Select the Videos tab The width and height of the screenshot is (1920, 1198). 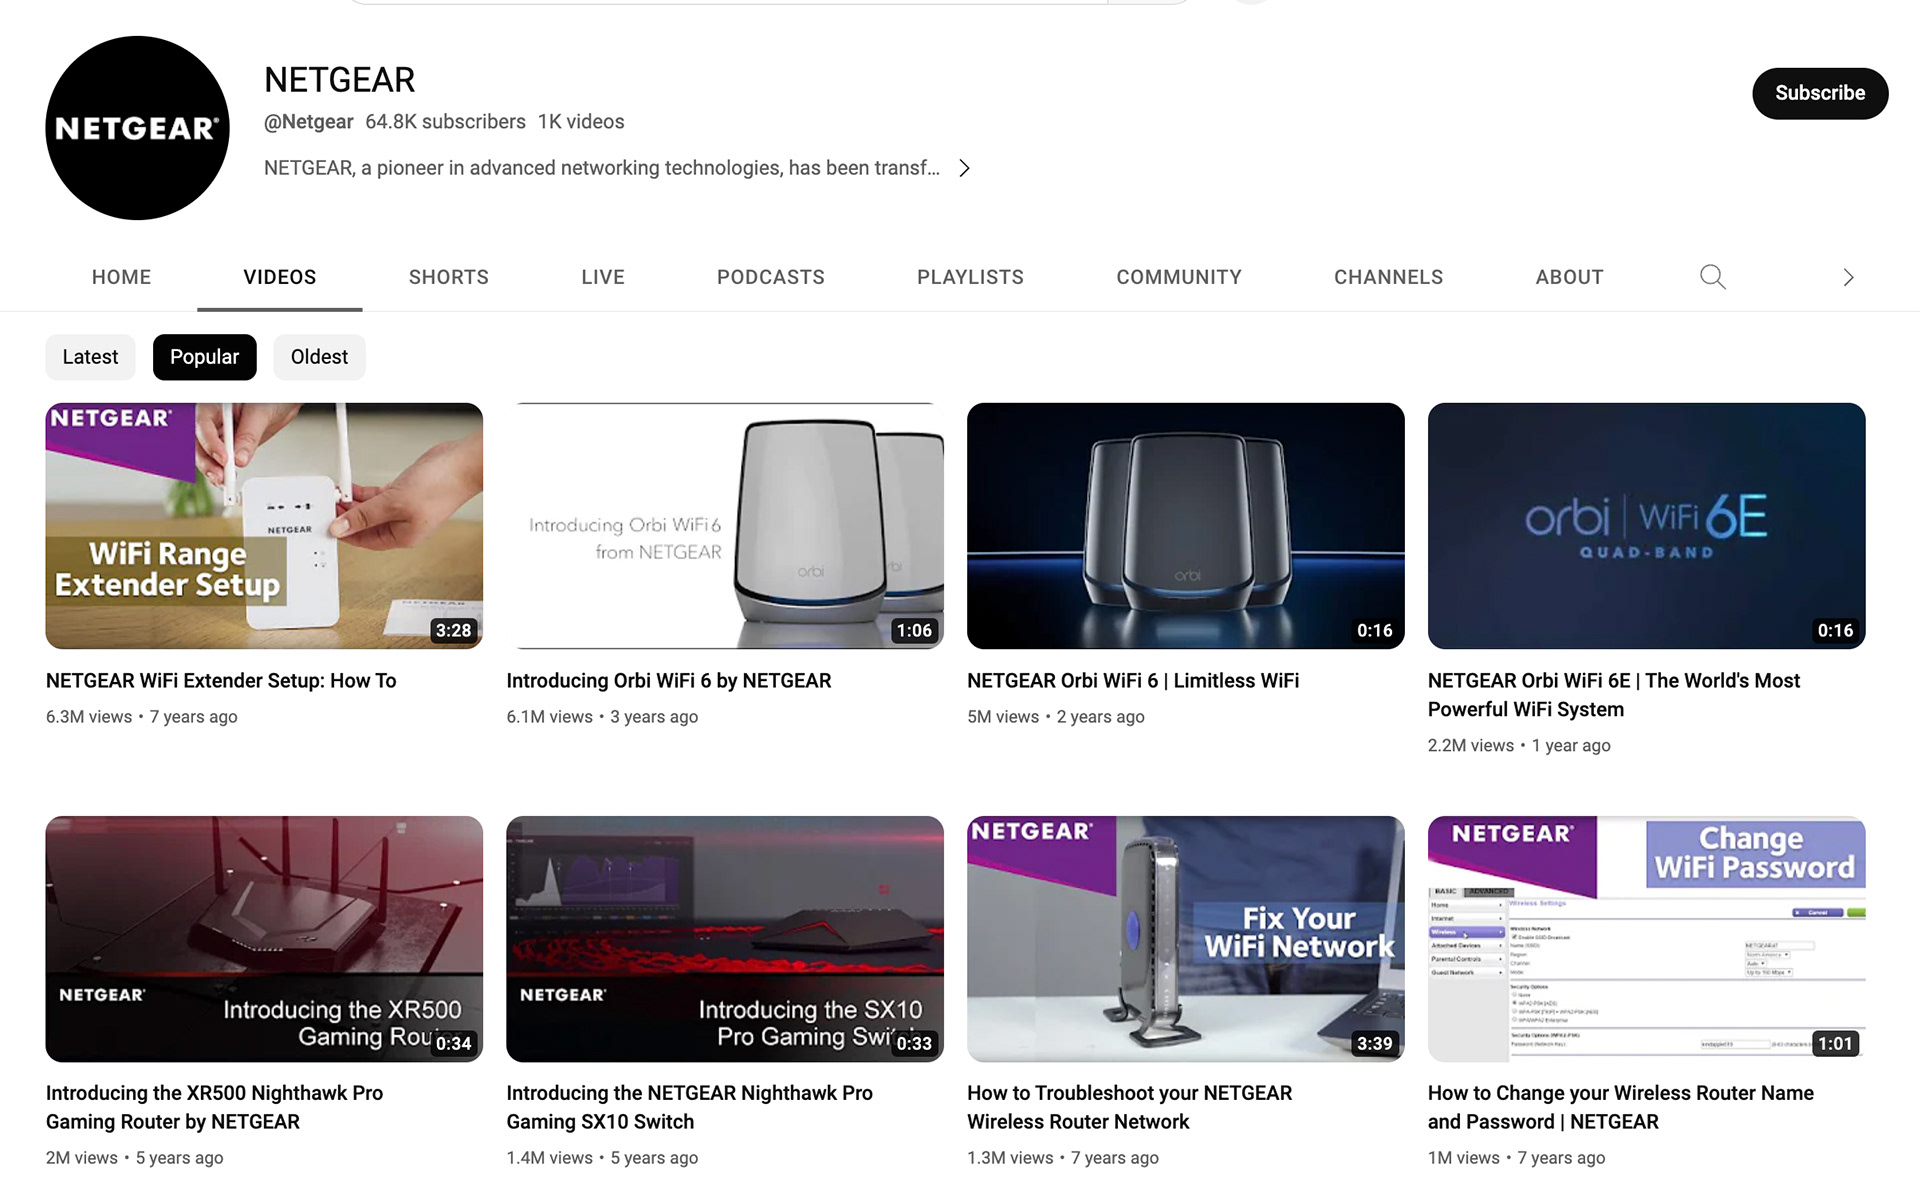tap(279, 277)
